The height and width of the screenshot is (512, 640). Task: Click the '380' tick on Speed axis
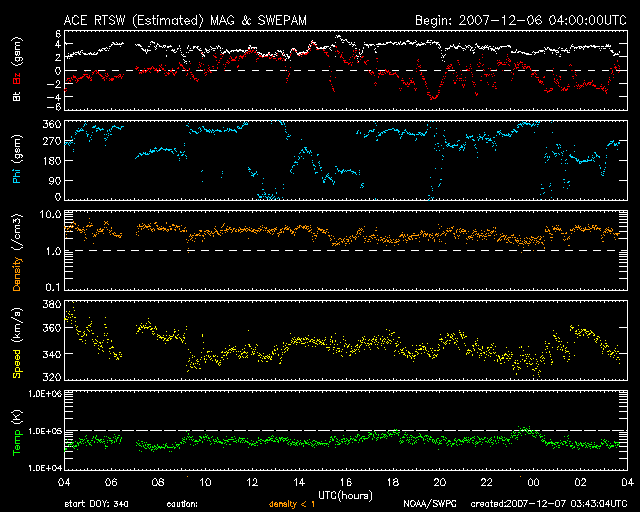(x=52, y=304)
